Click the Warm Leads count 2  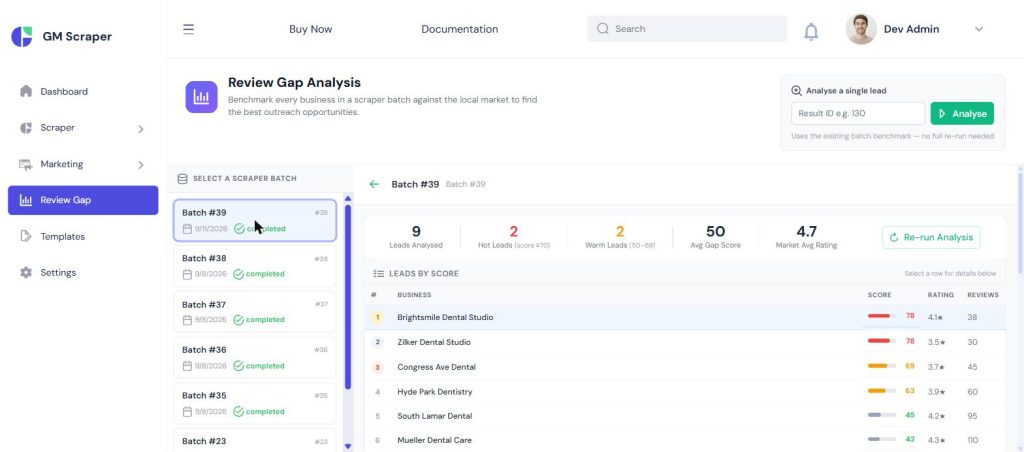[x=620, y=231]
